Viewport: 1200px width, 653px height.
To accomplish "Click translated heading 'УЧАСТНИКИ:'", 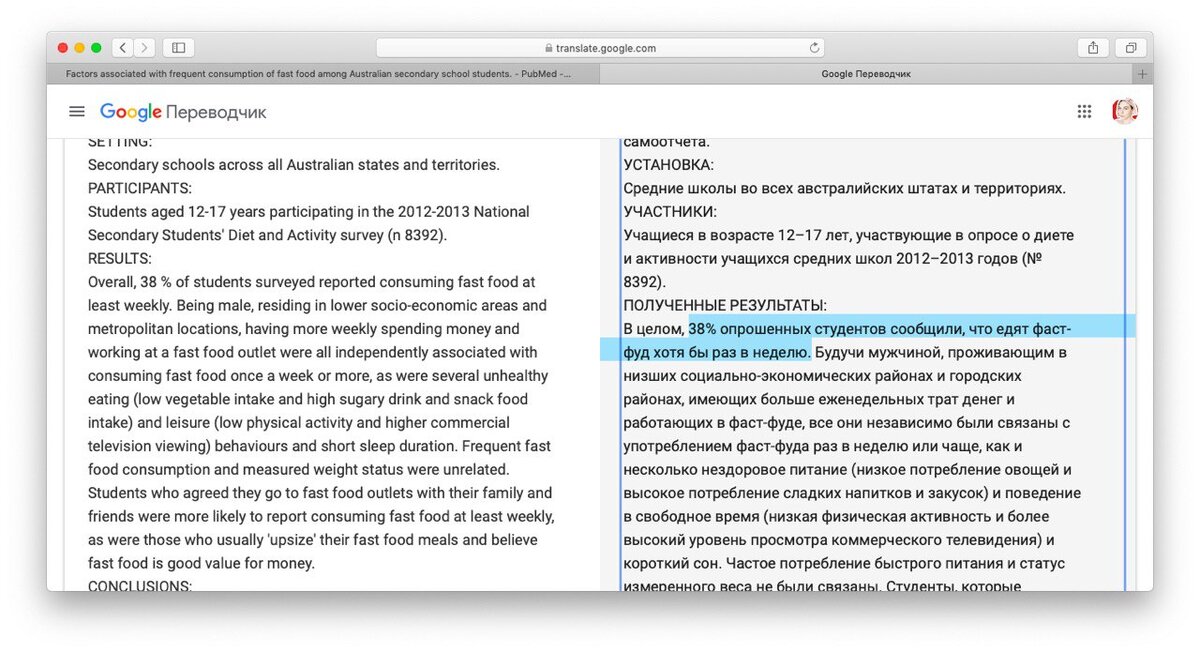I will coord(670,212).
